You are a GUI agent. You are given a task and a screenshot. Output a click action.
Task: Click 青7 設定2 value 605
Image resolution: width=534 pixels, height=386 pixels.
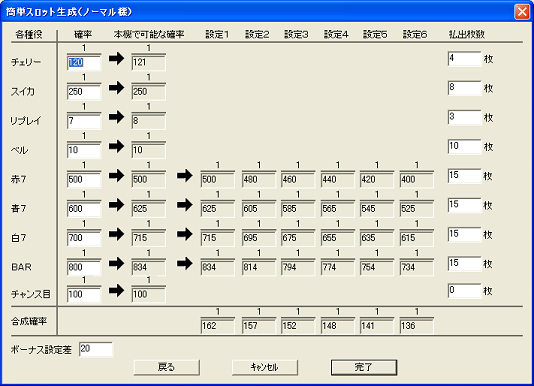(258, 209)
